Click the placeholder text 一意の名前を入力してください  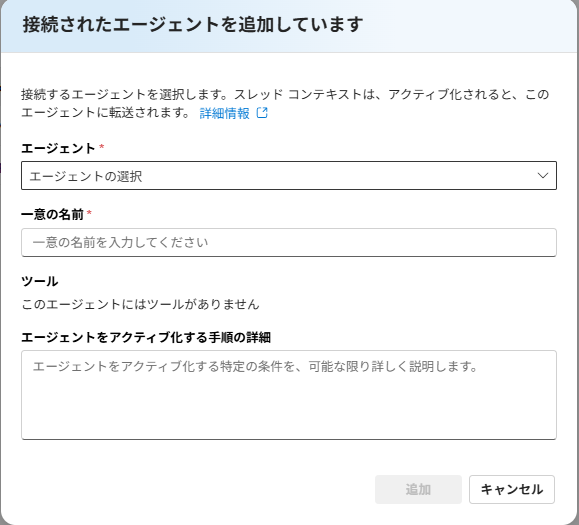[x=120, y=243]
